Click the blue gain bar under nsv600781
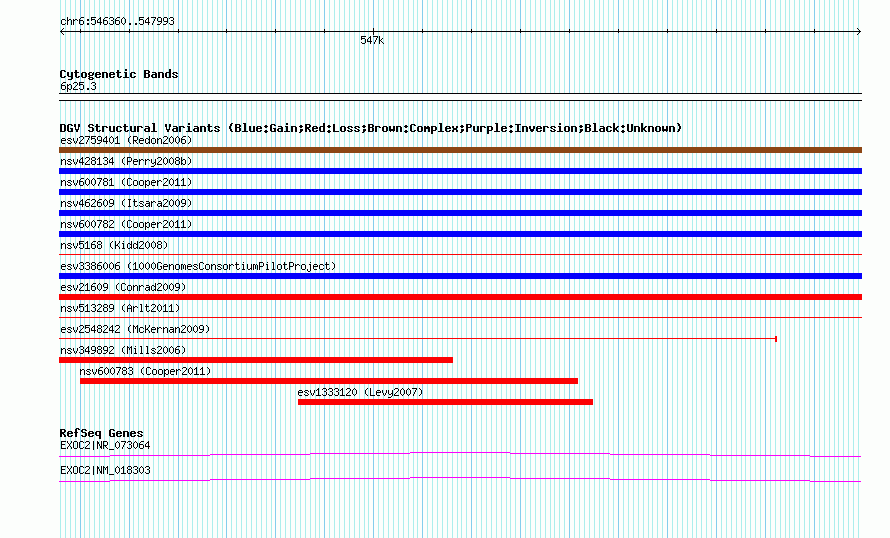Viewport: 890px width, 538px height. pos(460,192)
